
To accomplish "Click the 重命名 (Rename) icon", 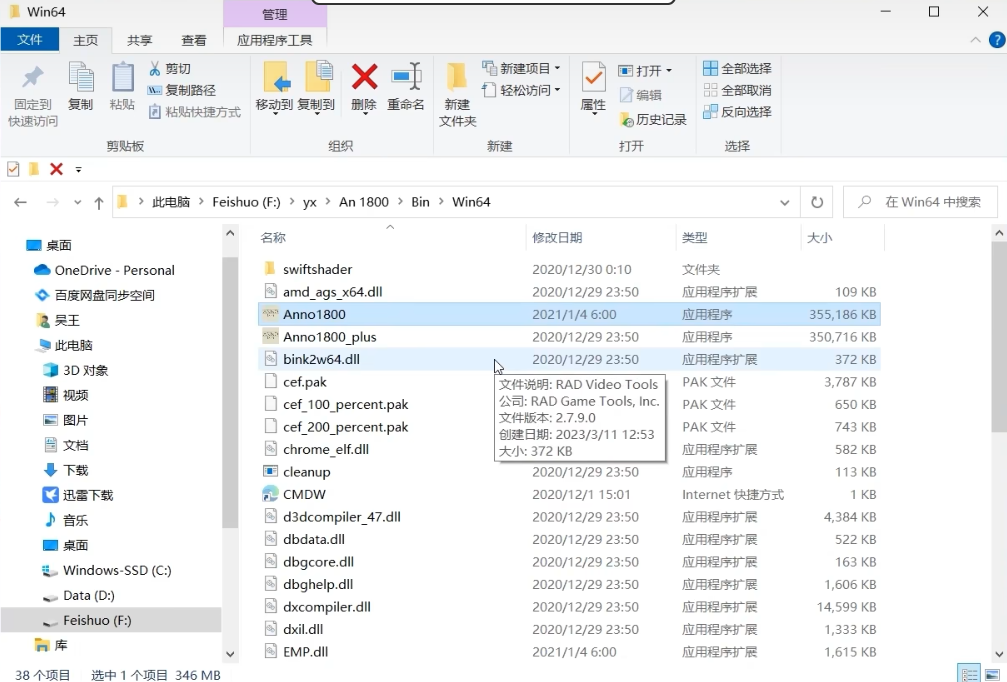I will (406, 78).
